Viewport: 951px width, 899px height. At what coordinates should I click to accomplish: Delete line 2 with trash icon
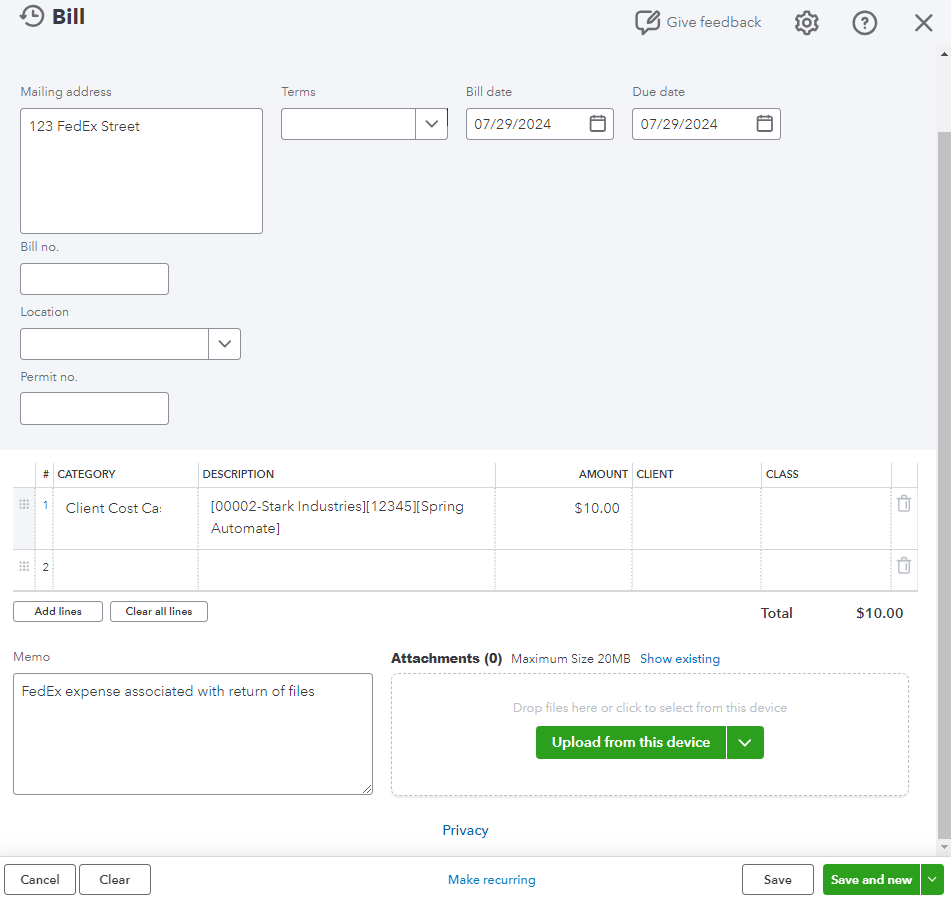(904, 566)
